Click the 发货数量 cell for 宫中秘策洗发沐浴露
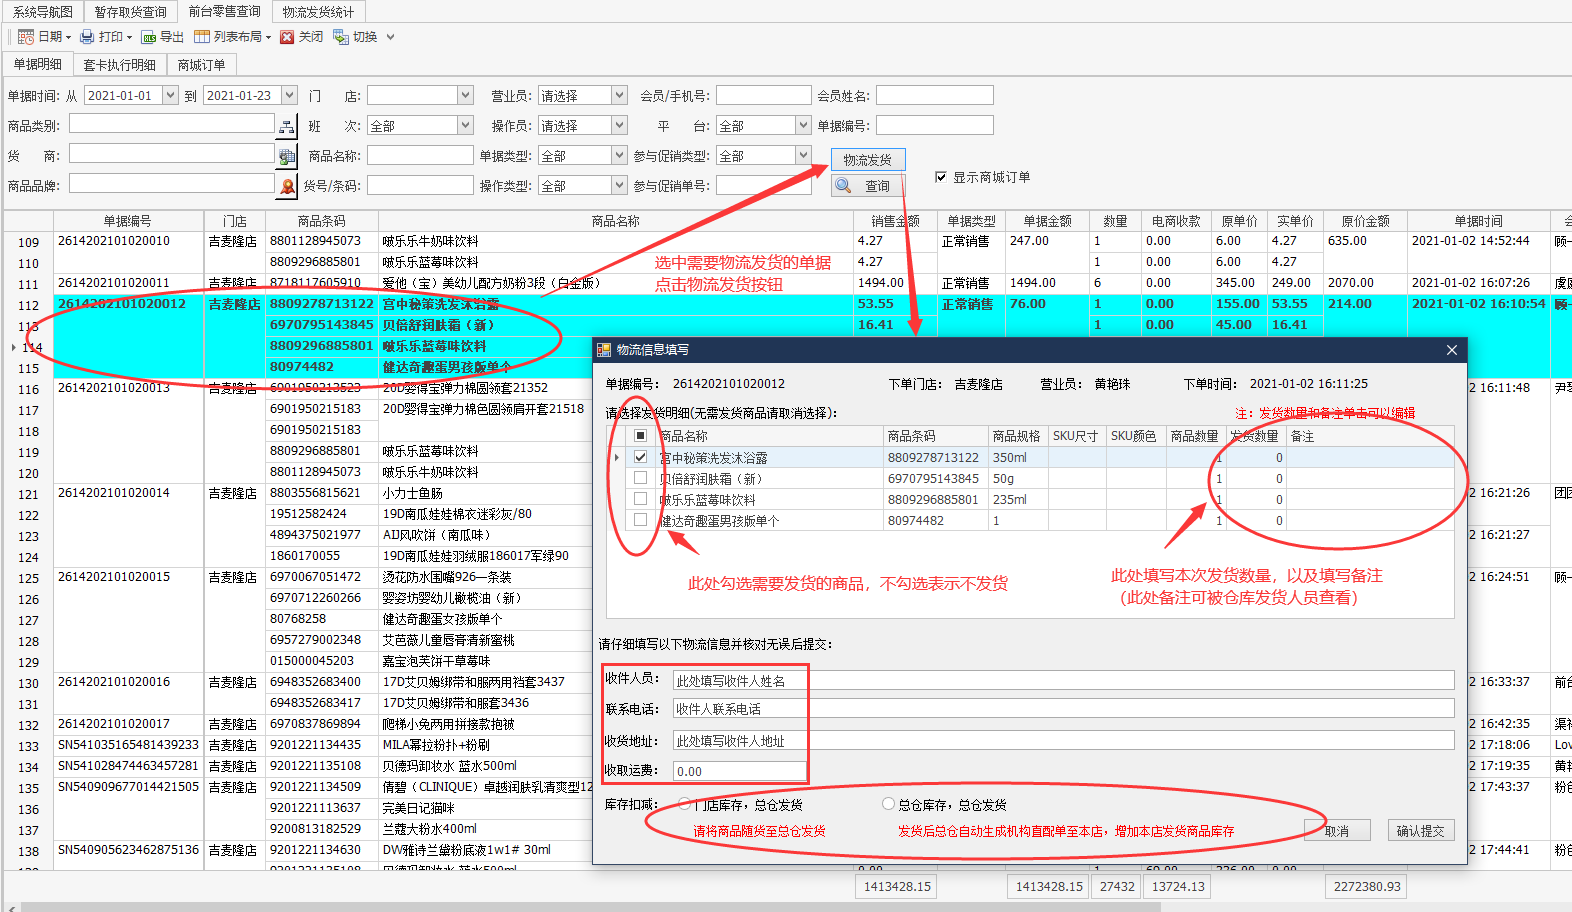 [1256, 457]
